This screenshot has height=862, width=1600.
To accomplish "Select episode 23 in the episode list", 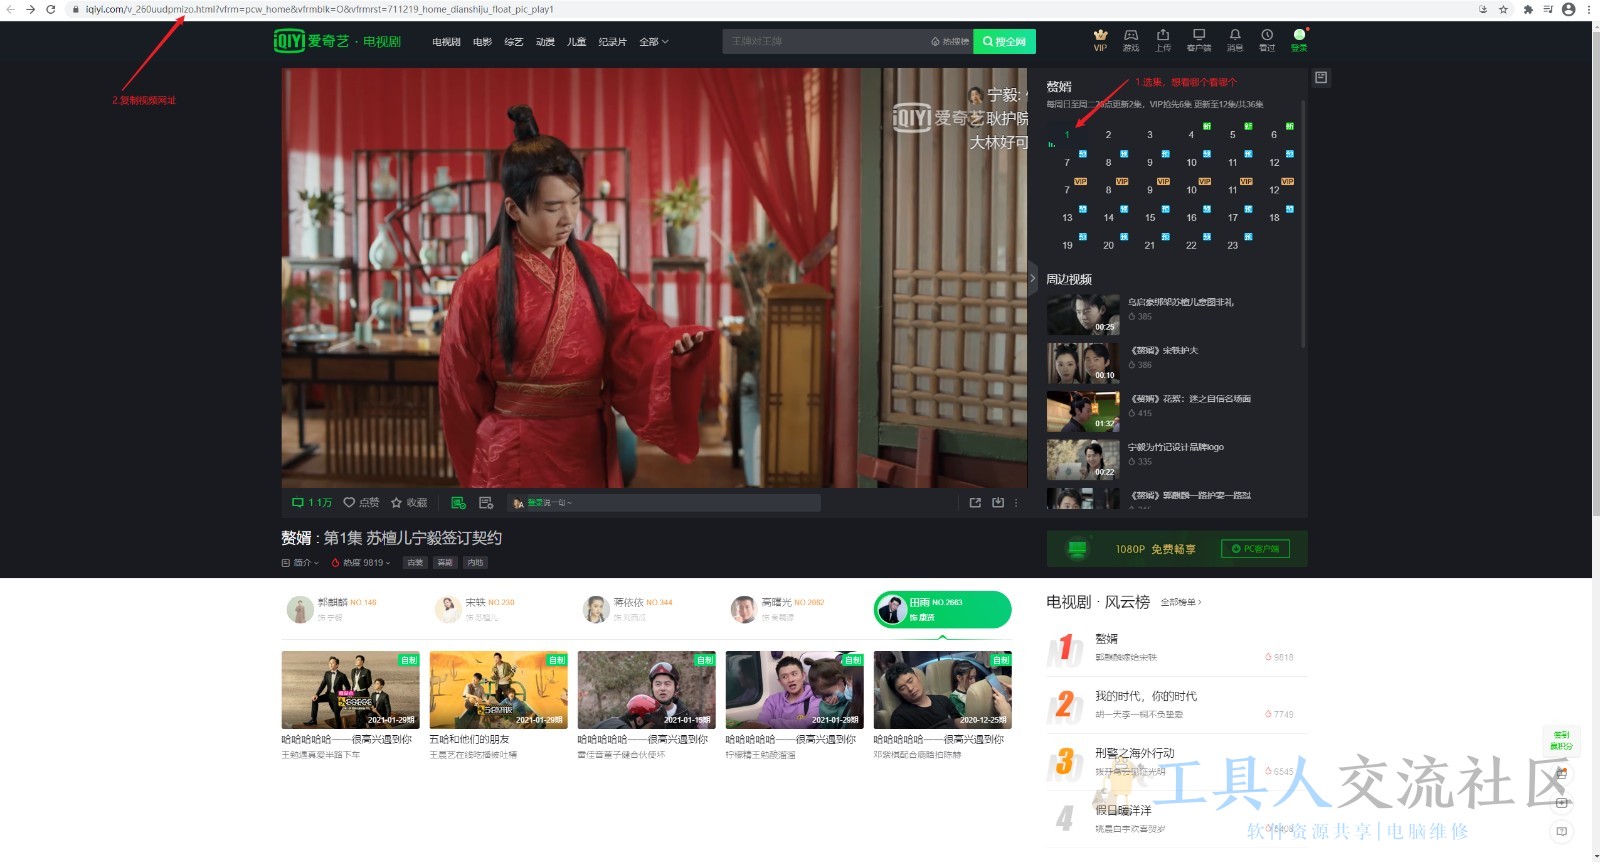I will click(x=1233, y=245).
